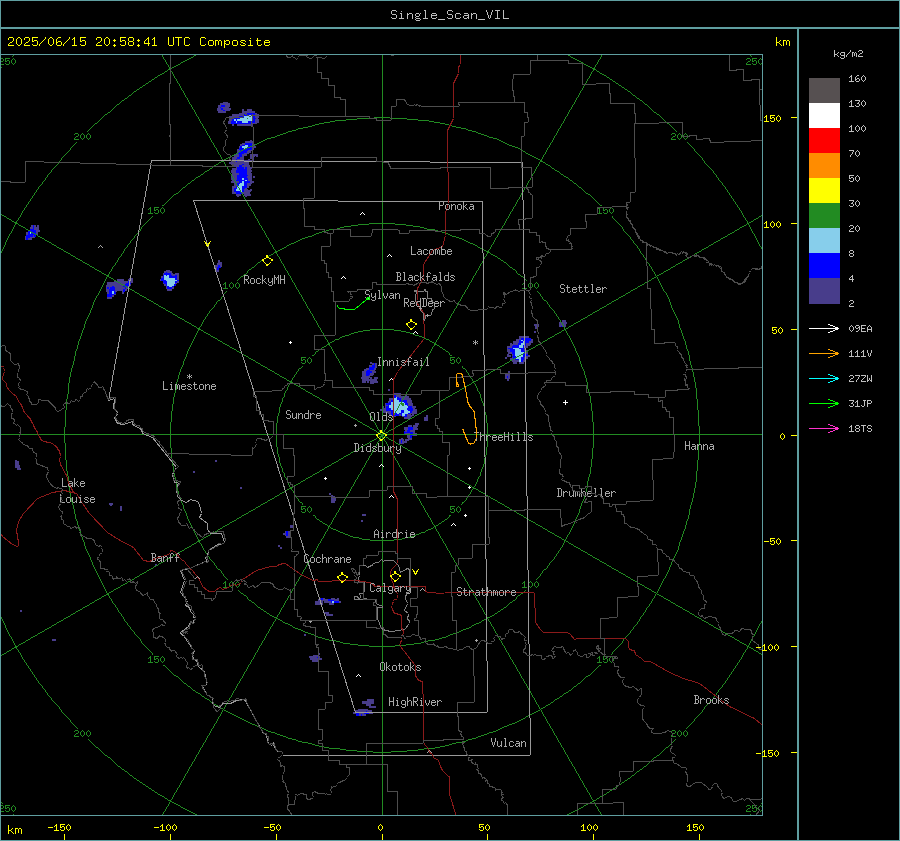The image size is (900, 841).
Task: Click the 31JP legend label
Action: pyautogui.click(x=860, y=404)
